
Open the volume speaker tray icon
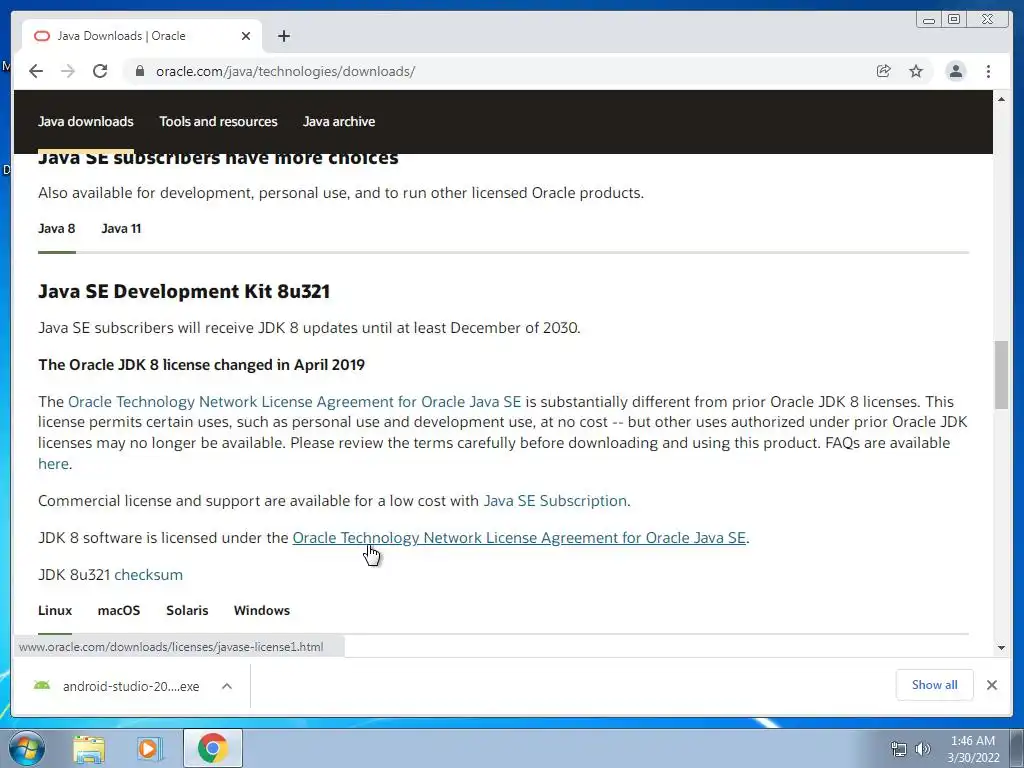923,749
